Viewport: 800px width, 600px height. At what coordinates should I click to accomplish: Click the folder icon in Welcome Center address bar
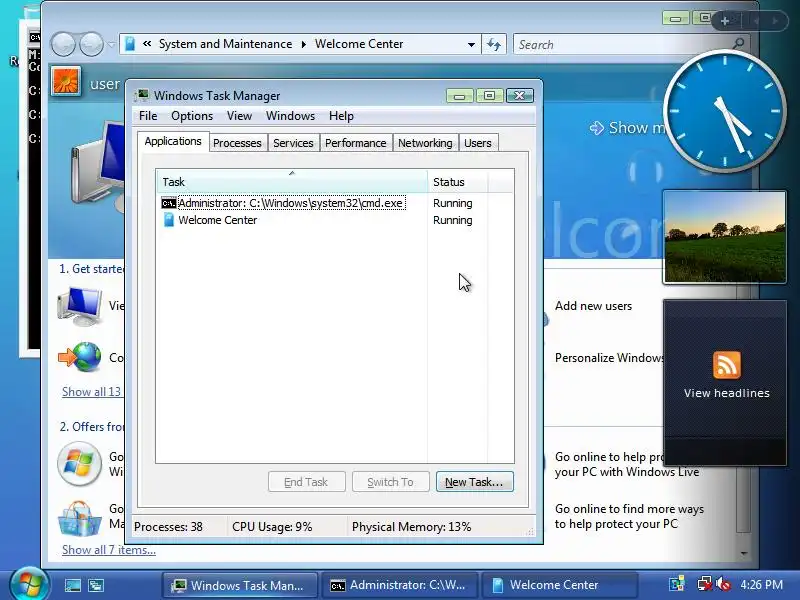(x=130, y=44)
